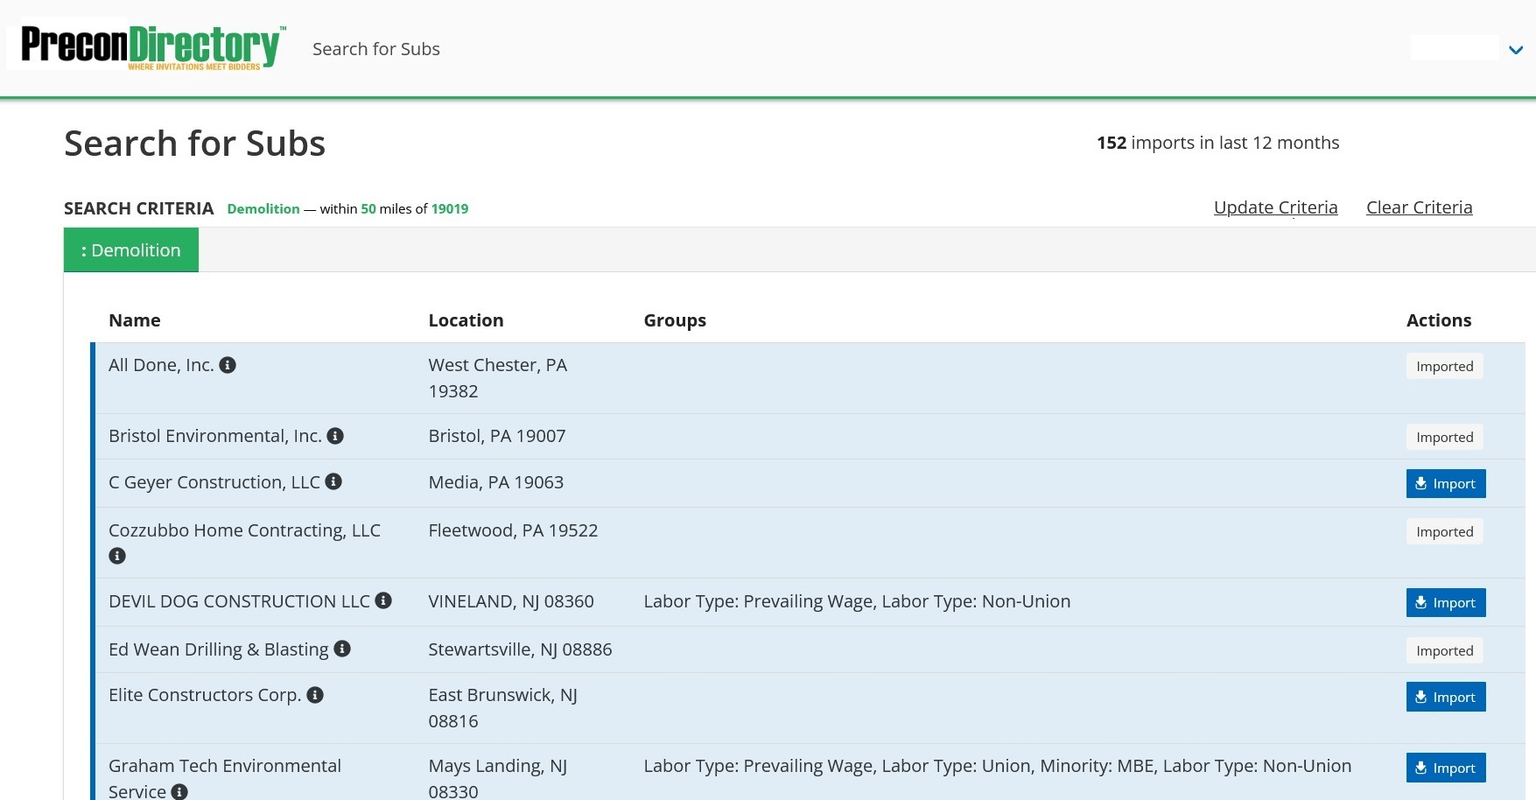Click the Actions column header
The width and height of the screenshot is (1536, 800).
pos(1438,320)
